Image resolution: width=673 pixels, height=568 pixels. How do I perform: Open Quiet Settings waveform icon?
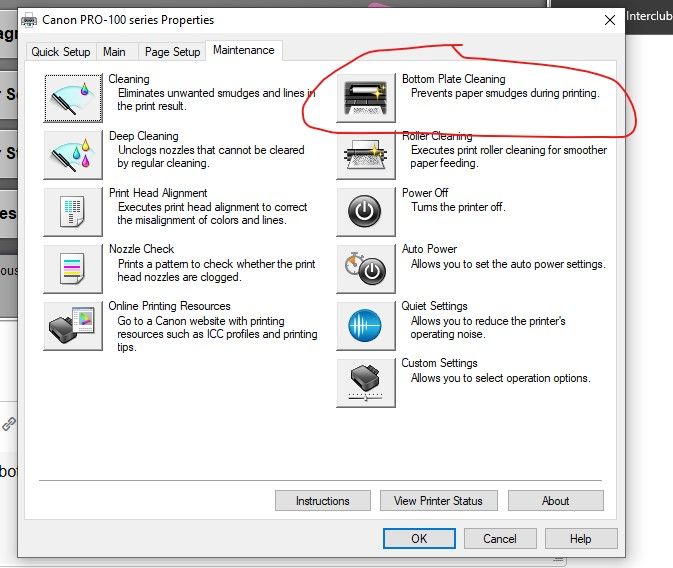pyautogui.click(x=366, y=326)
